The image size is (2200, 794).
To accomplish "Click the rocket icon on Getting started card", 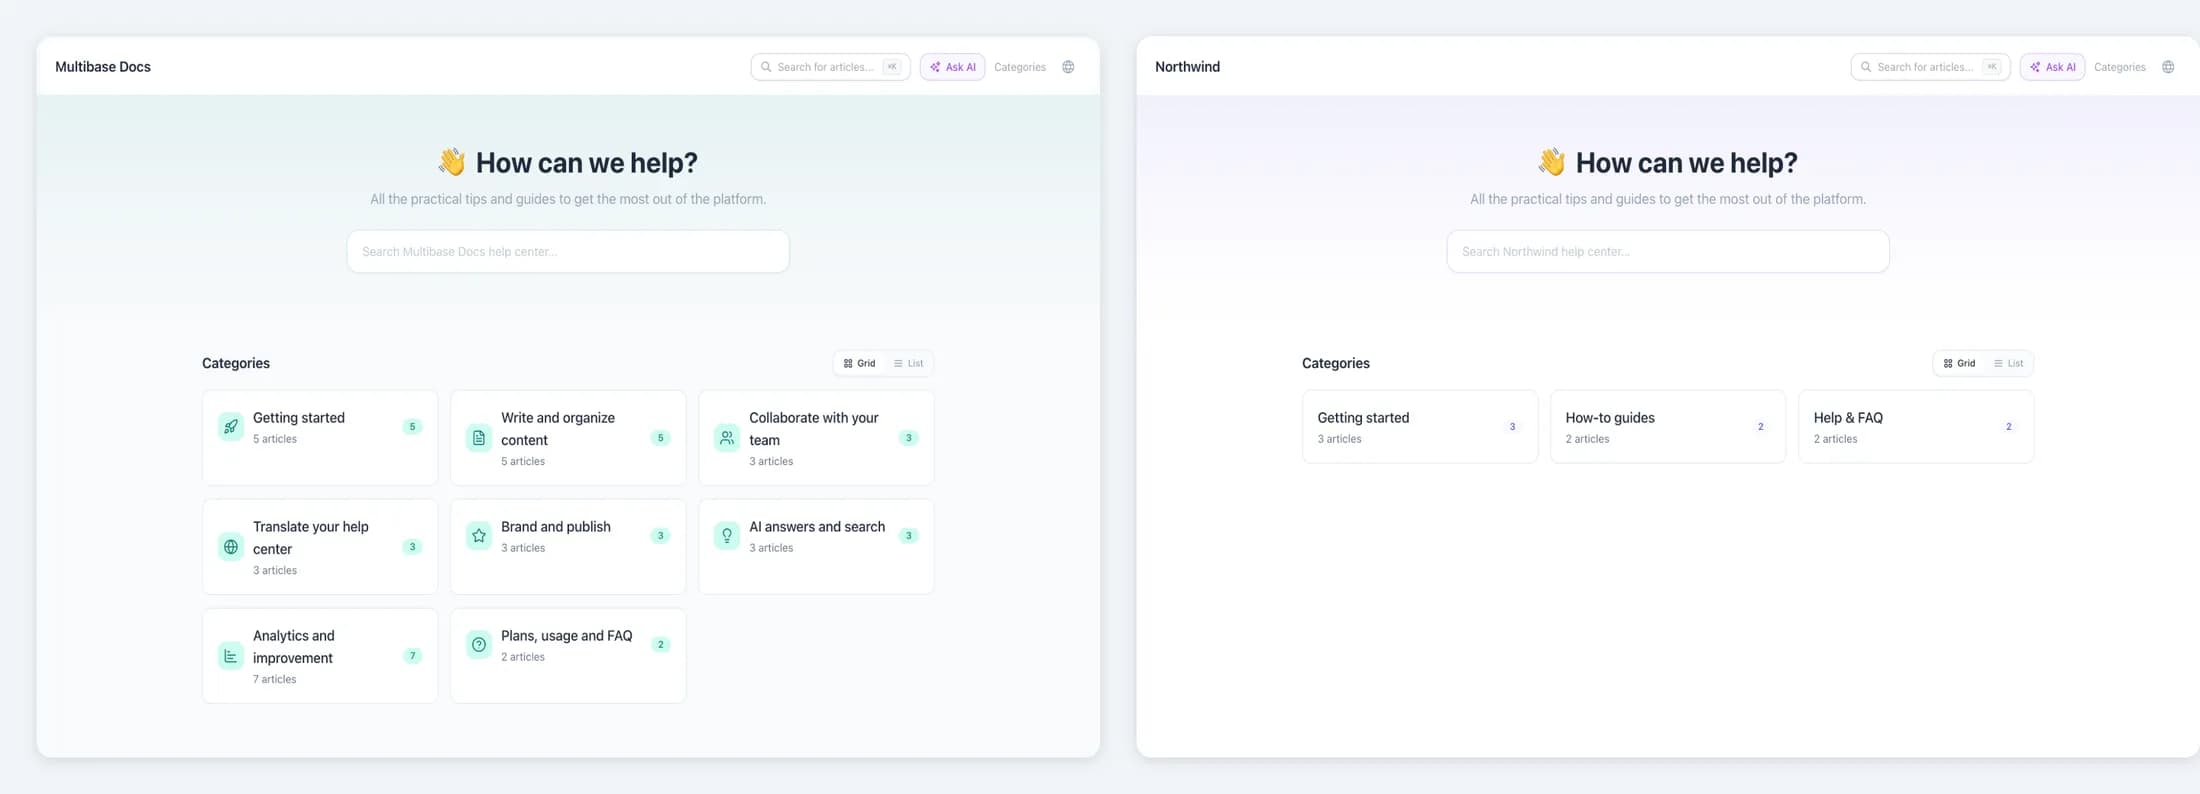I will (x=231, y=426).
